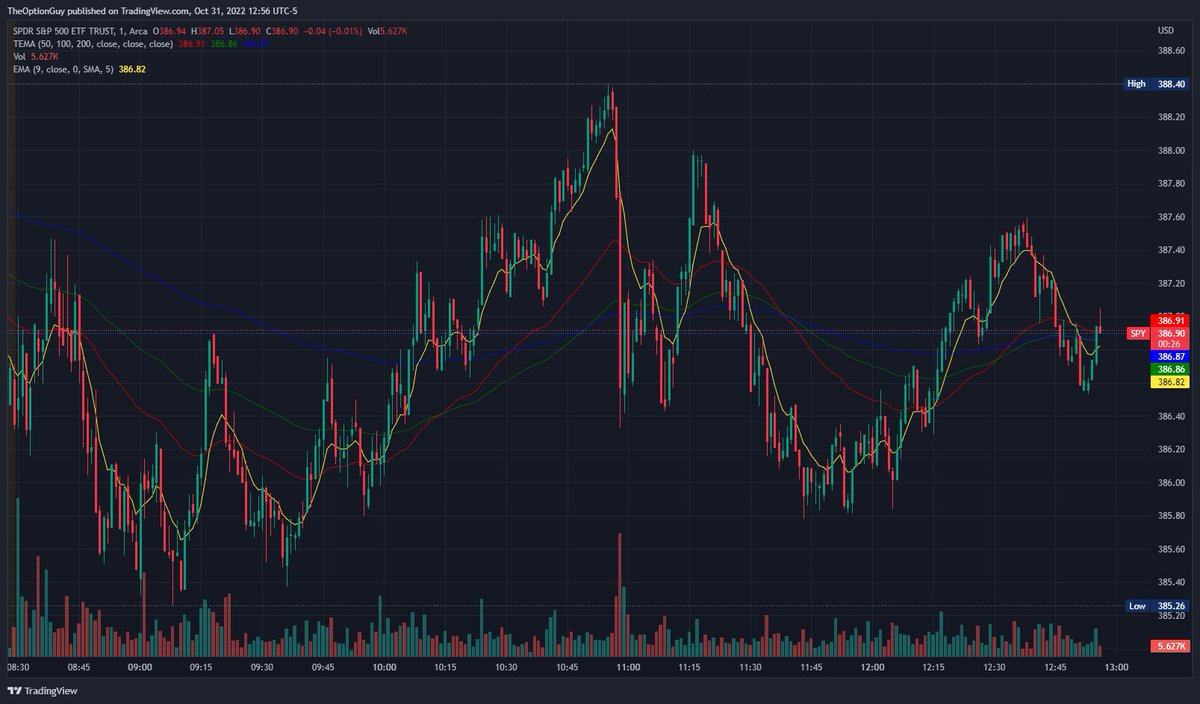Click the High 388.40 label on the price scale

tap(1137, 84)
